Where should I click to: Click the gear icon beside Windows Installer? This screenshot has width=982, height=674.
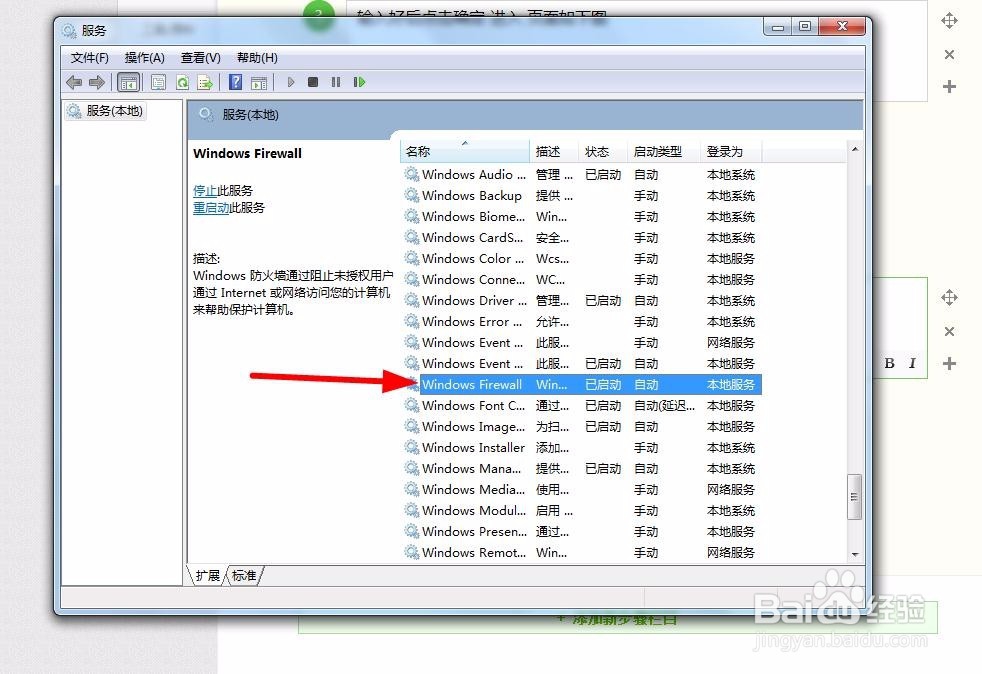(411, 447)
